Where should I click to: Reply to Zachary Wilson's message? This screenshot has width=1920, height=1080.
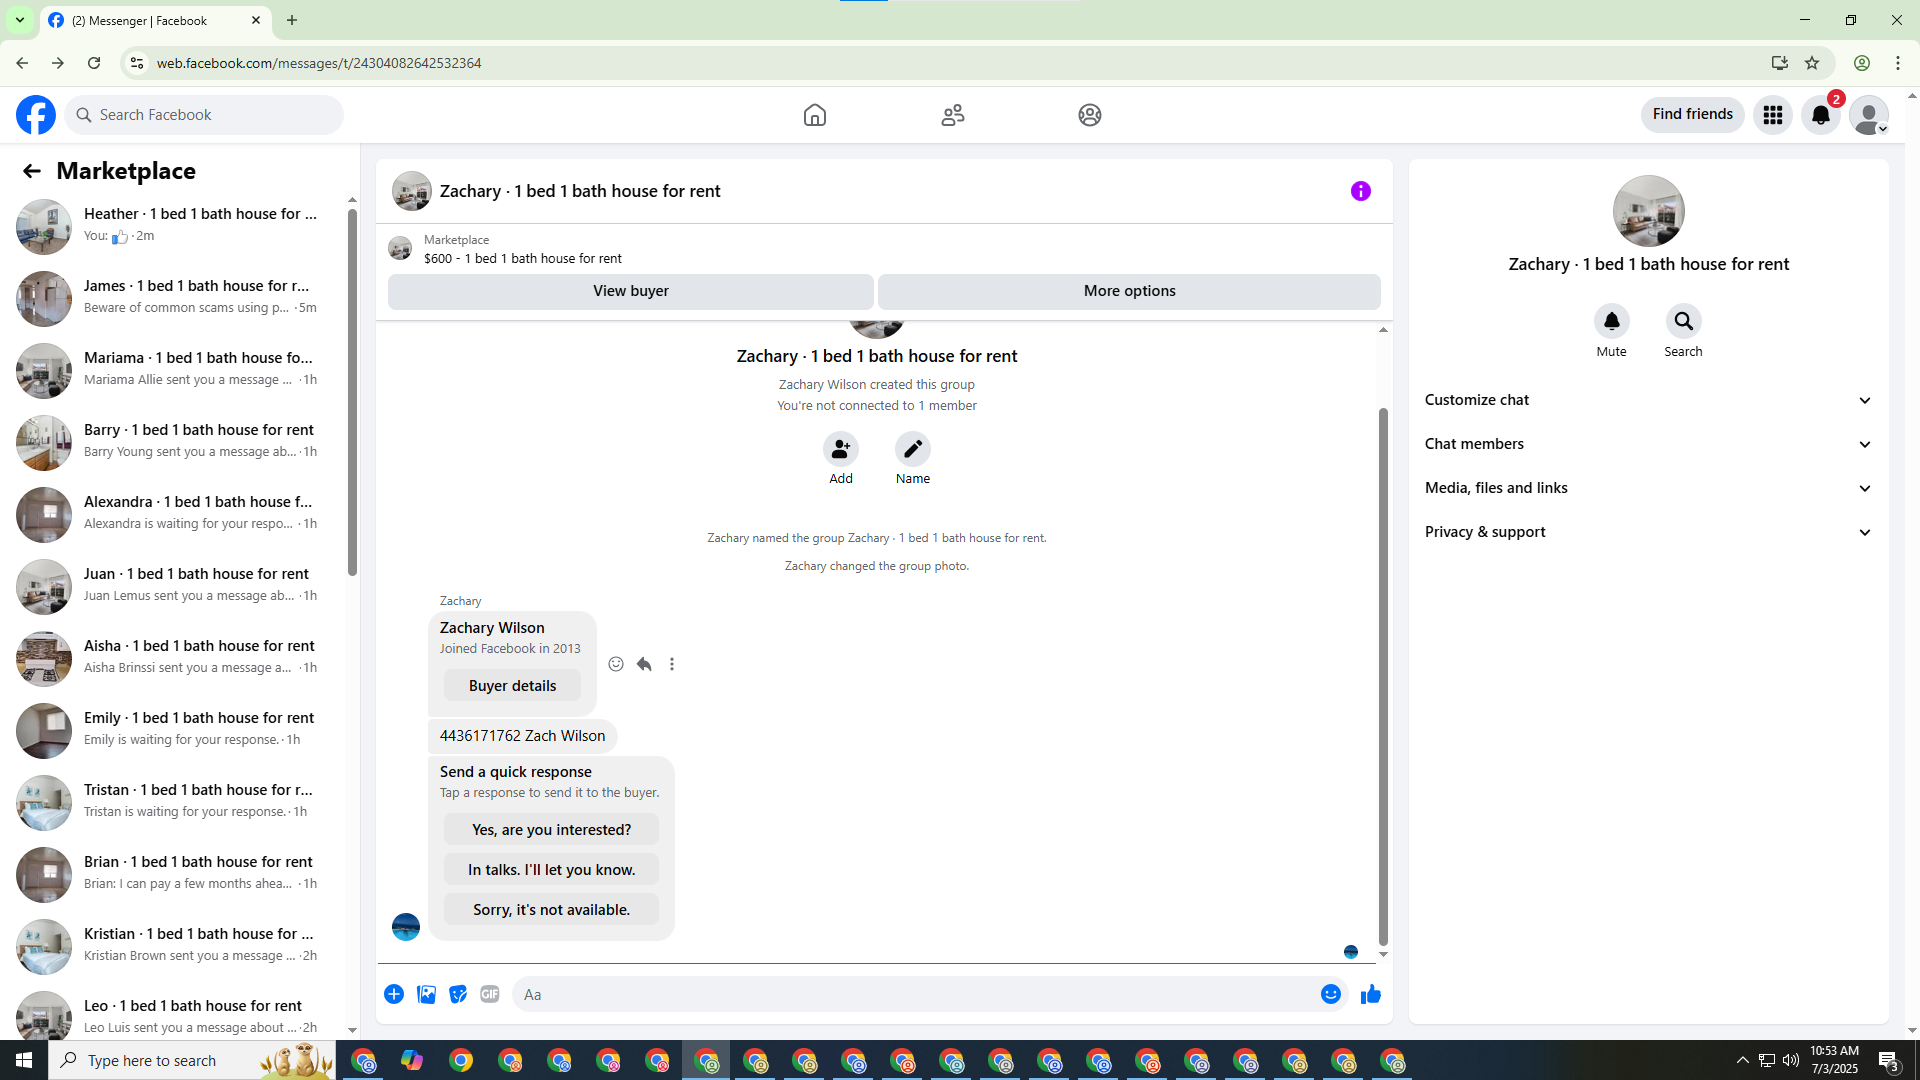point(644,664)
